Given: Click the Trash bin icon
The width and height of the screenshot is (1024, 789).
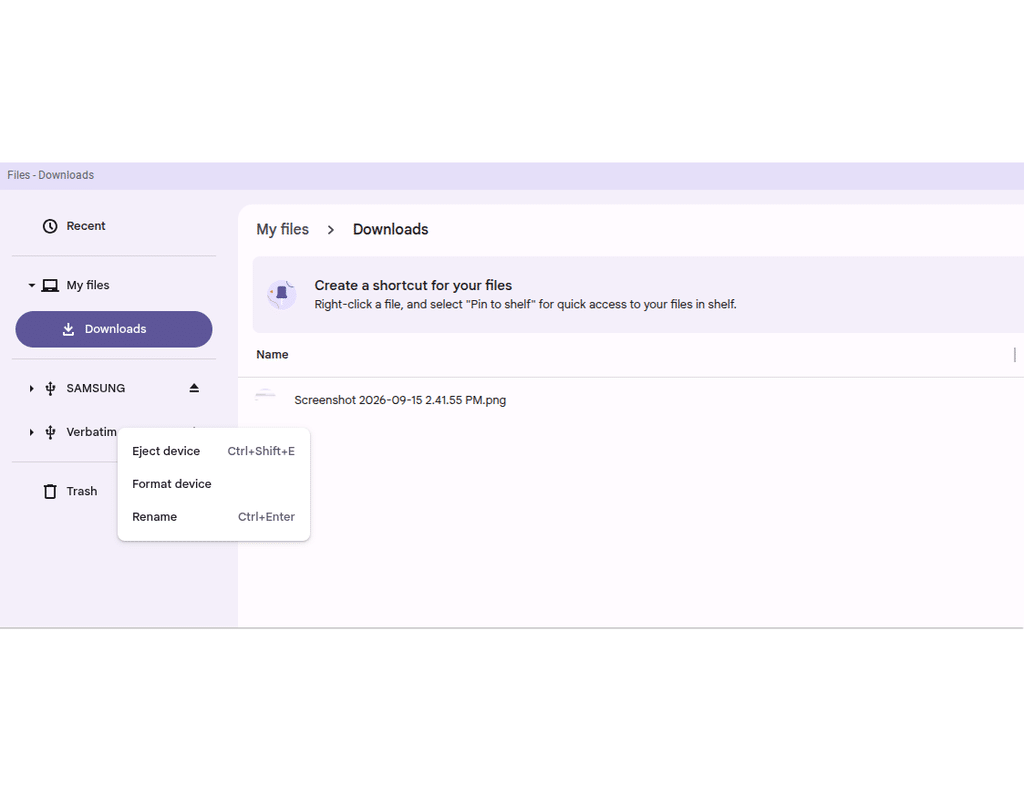Looking at the screenshot, I should point(50,491).
